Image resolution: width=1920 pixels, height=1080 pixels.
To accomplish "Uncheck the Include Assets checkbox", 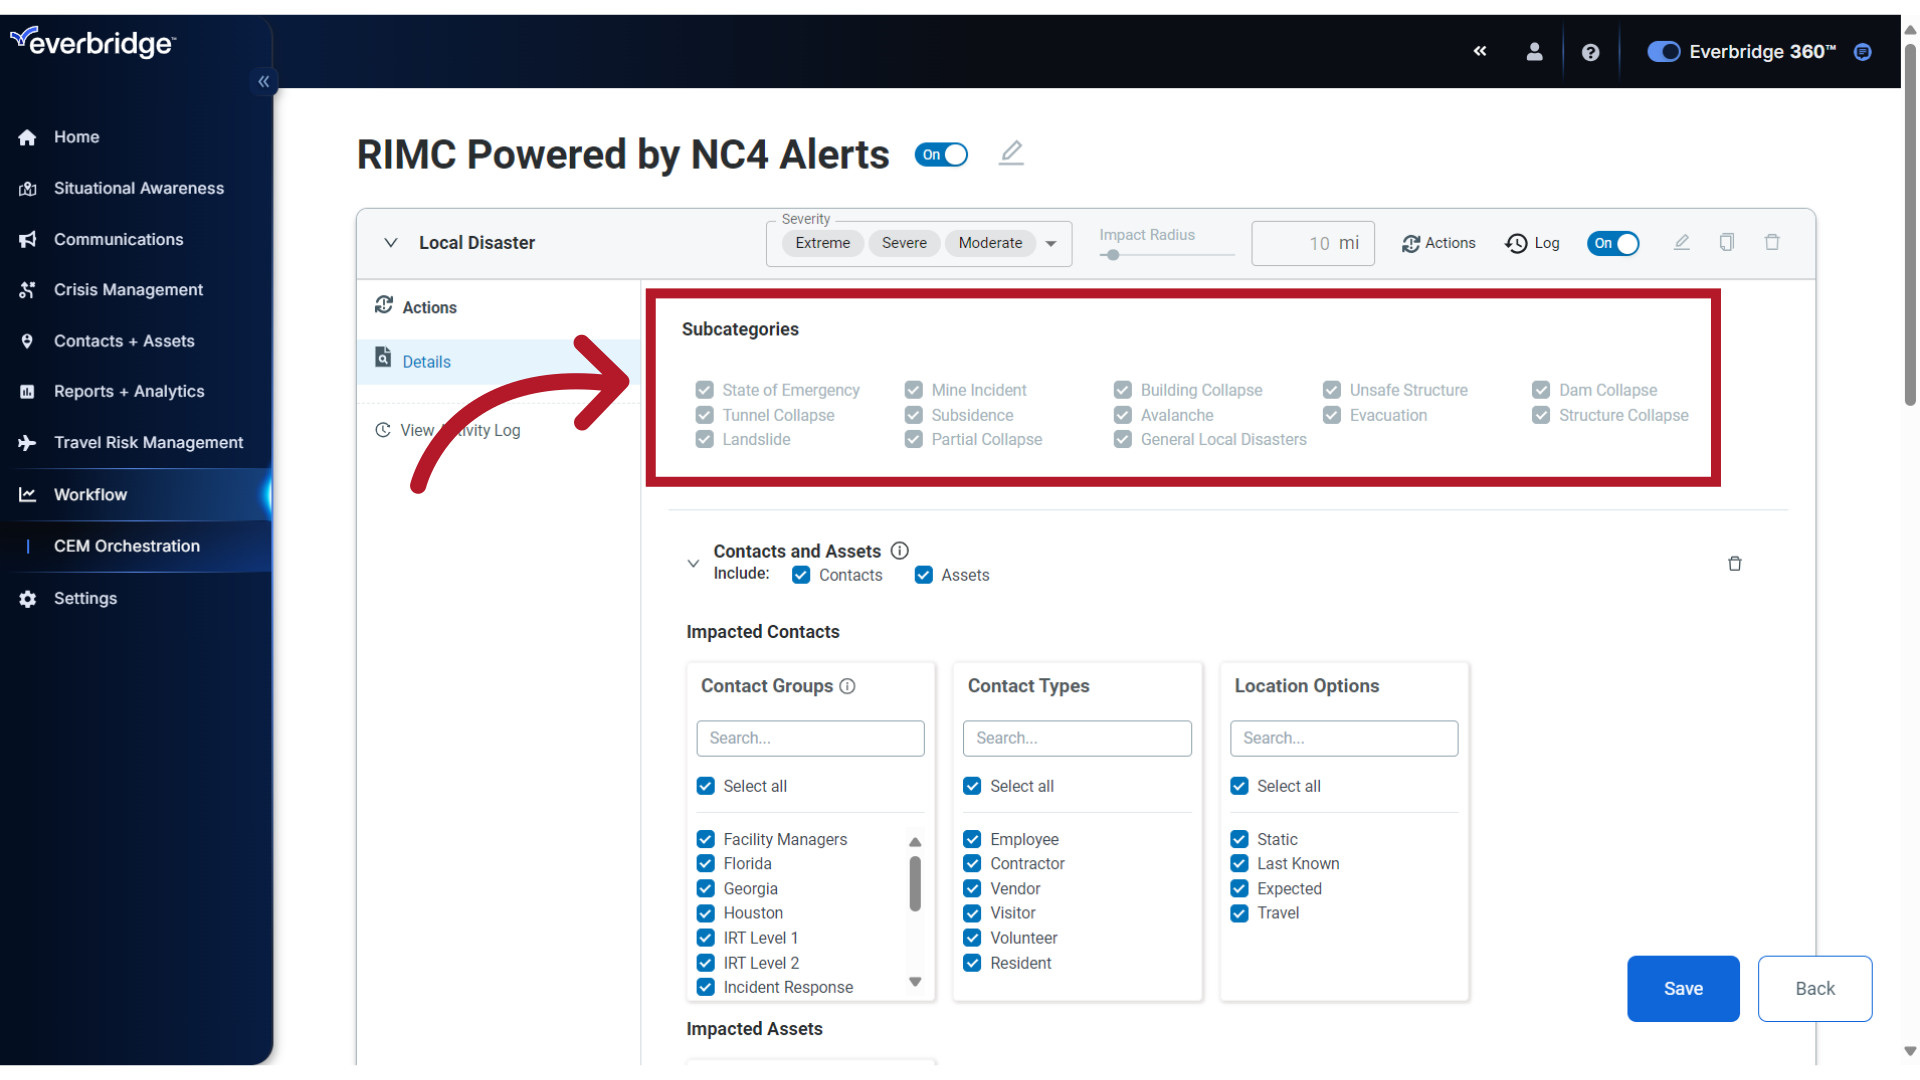I will click(x=924, y=575).
